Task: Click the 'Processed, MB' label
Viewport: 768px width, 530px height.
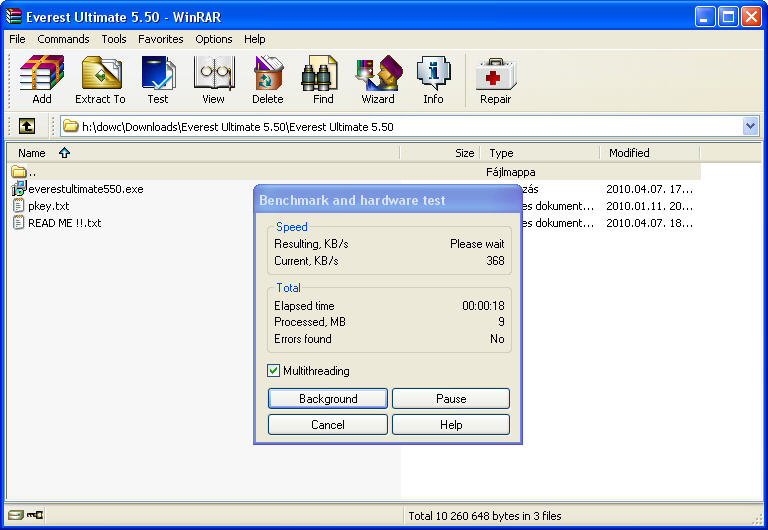Action: 310,322
